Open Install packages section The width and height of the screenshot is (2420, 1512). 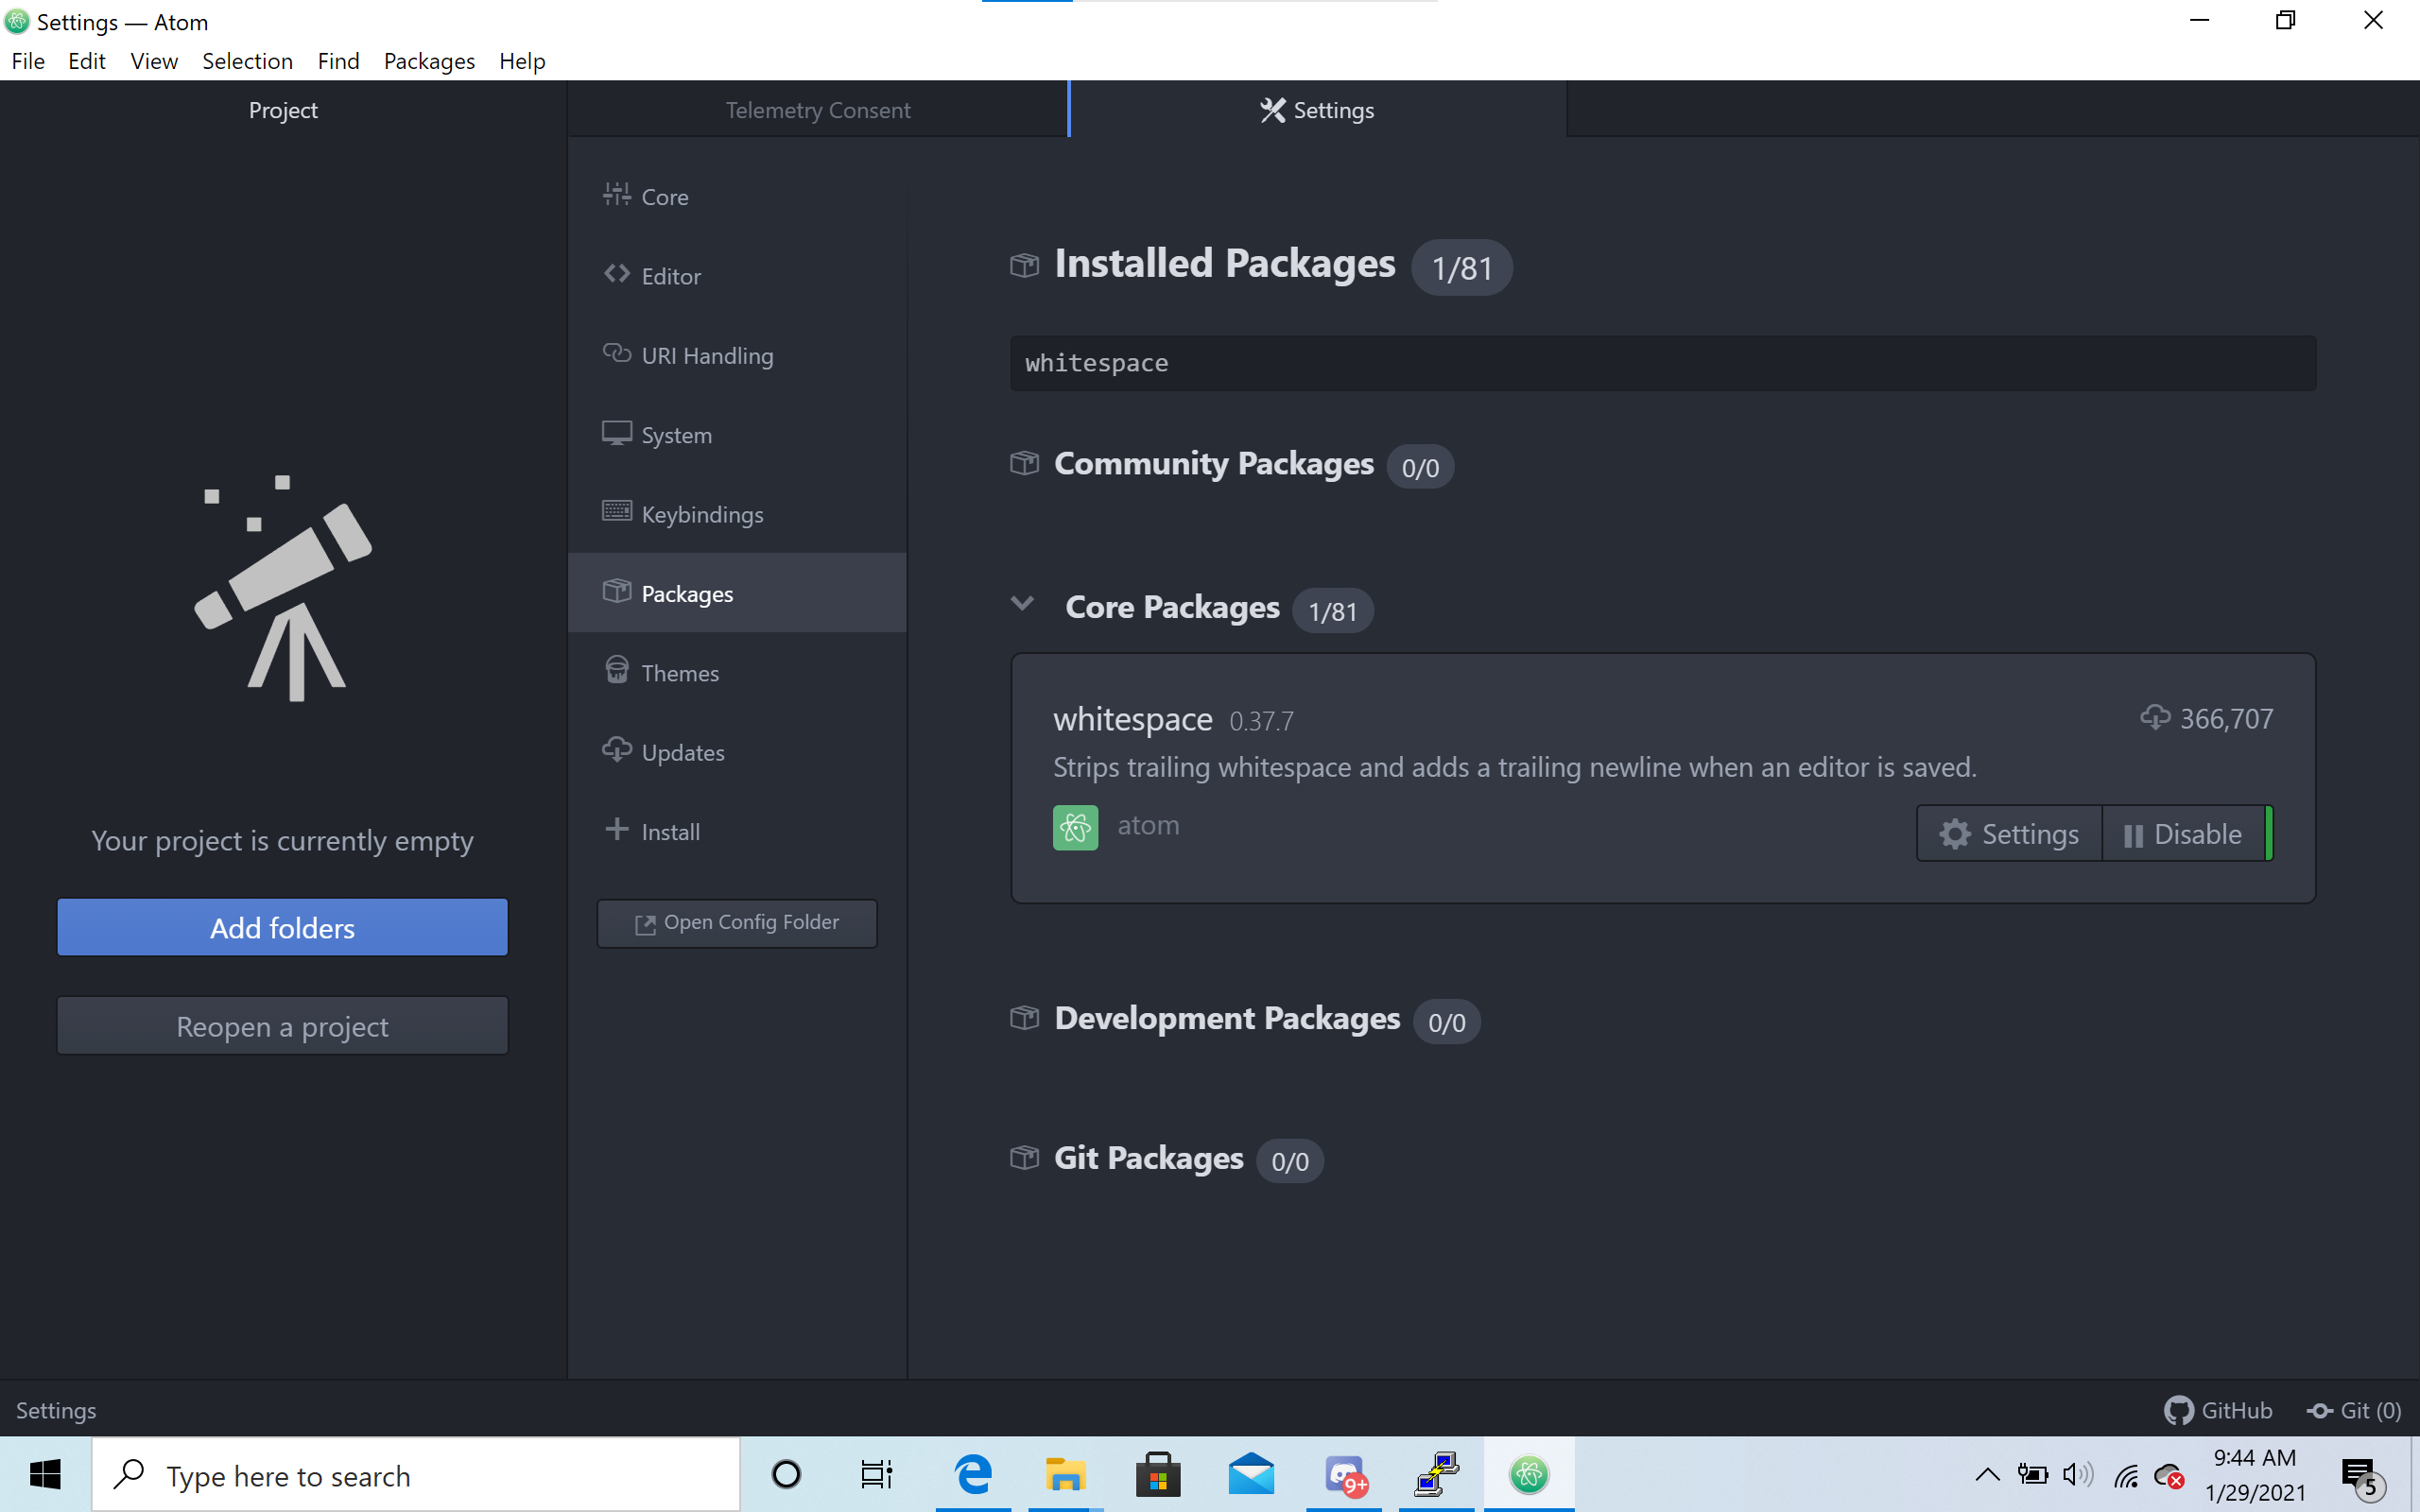[737, 831]
